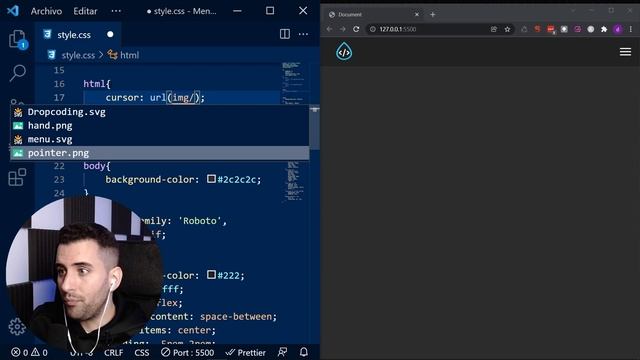This screenshot has width=640, height=360.
Task: Click the style.css breadcrumb
Action: (78, 55)
